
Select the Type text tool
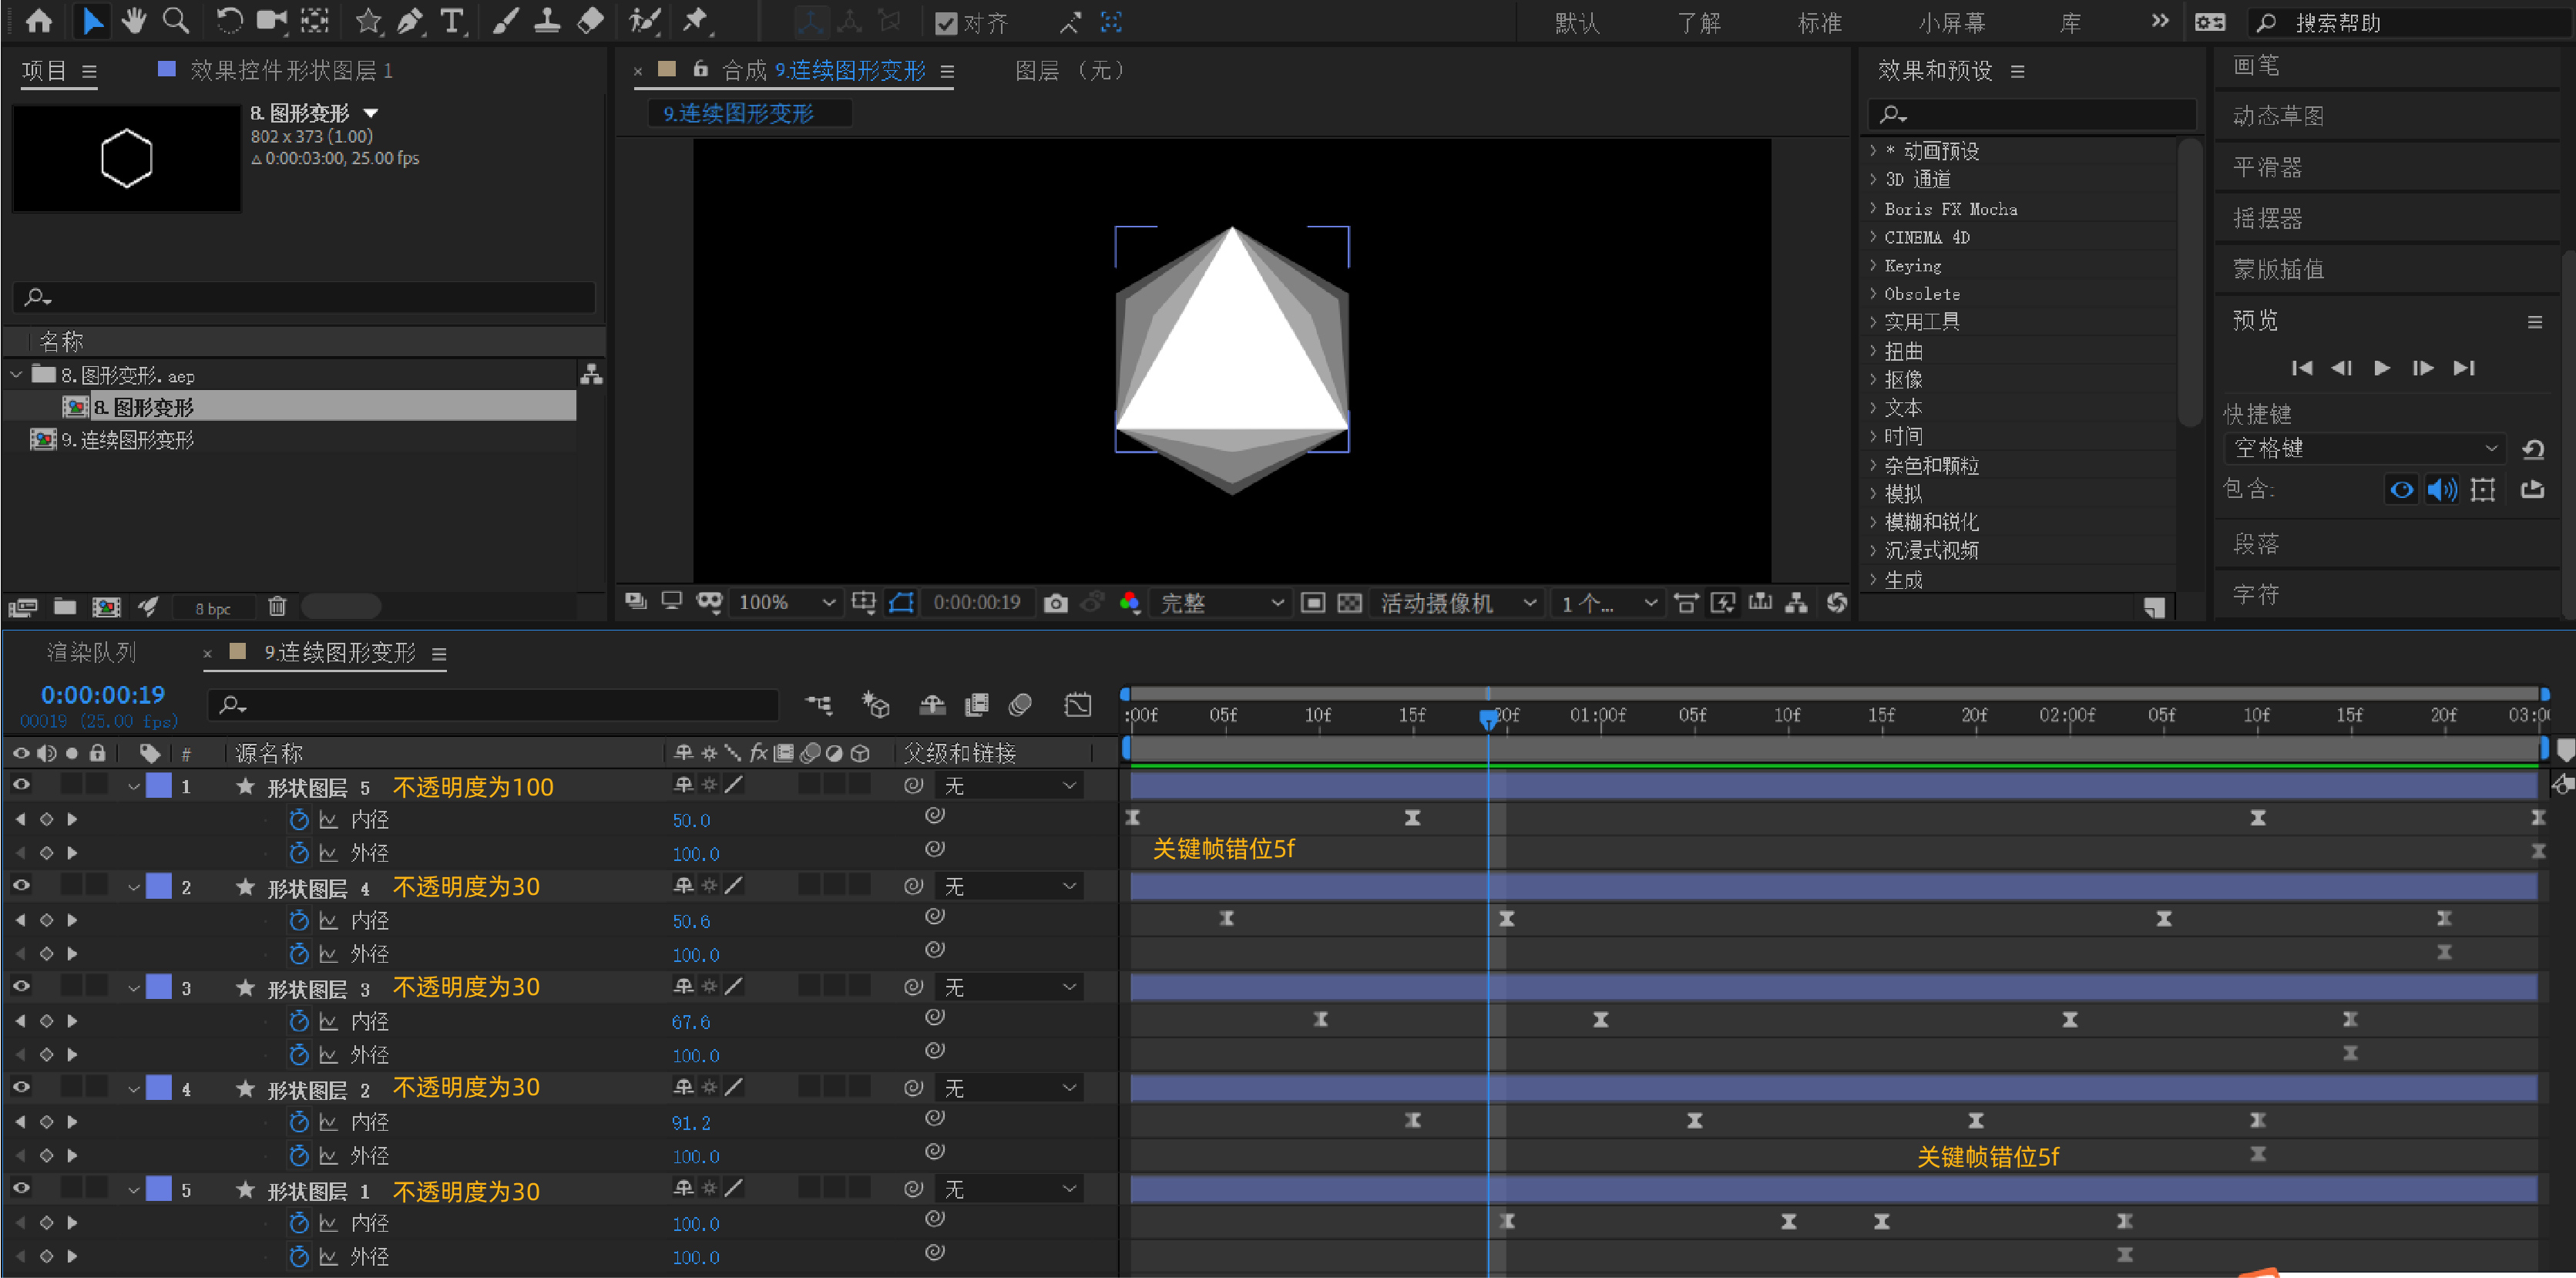453,21
